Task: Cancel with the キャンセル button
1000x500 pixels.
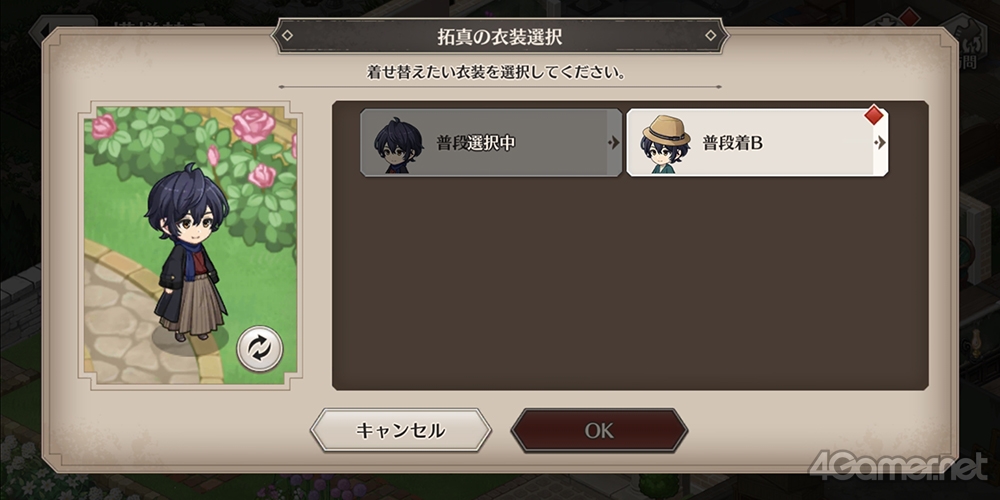Action: [401, 430]
